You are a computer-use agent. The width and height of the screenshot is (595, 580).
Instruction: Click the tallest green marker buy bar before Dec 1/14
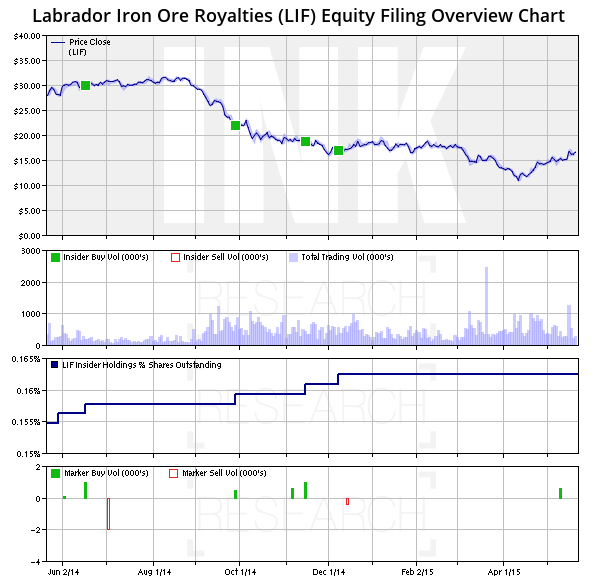coord(305,490)
